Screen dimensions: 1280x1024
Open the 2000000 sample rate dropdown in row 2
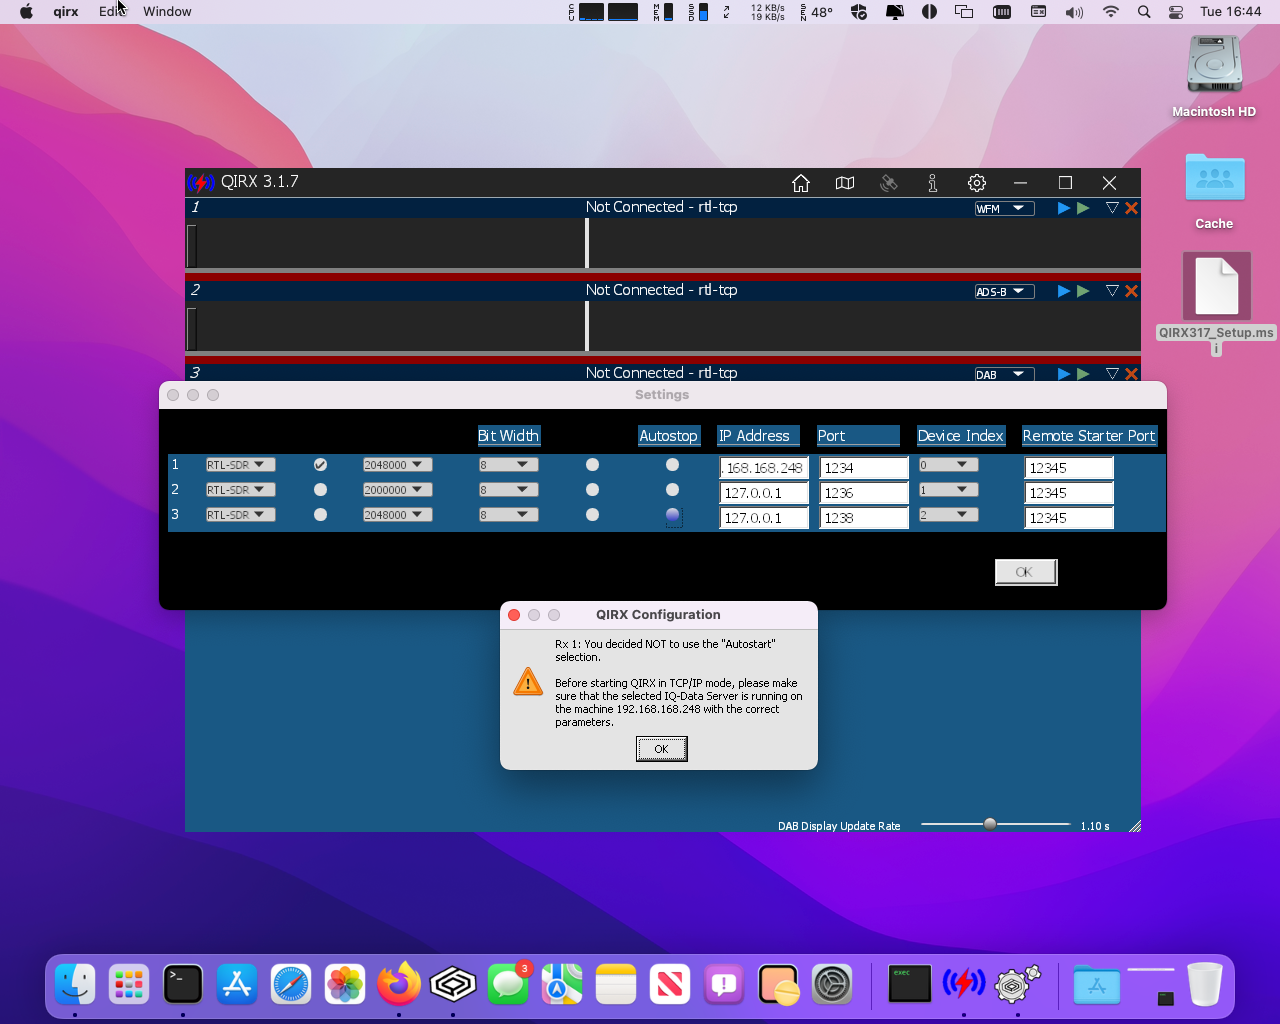click(x=397, y=490)
